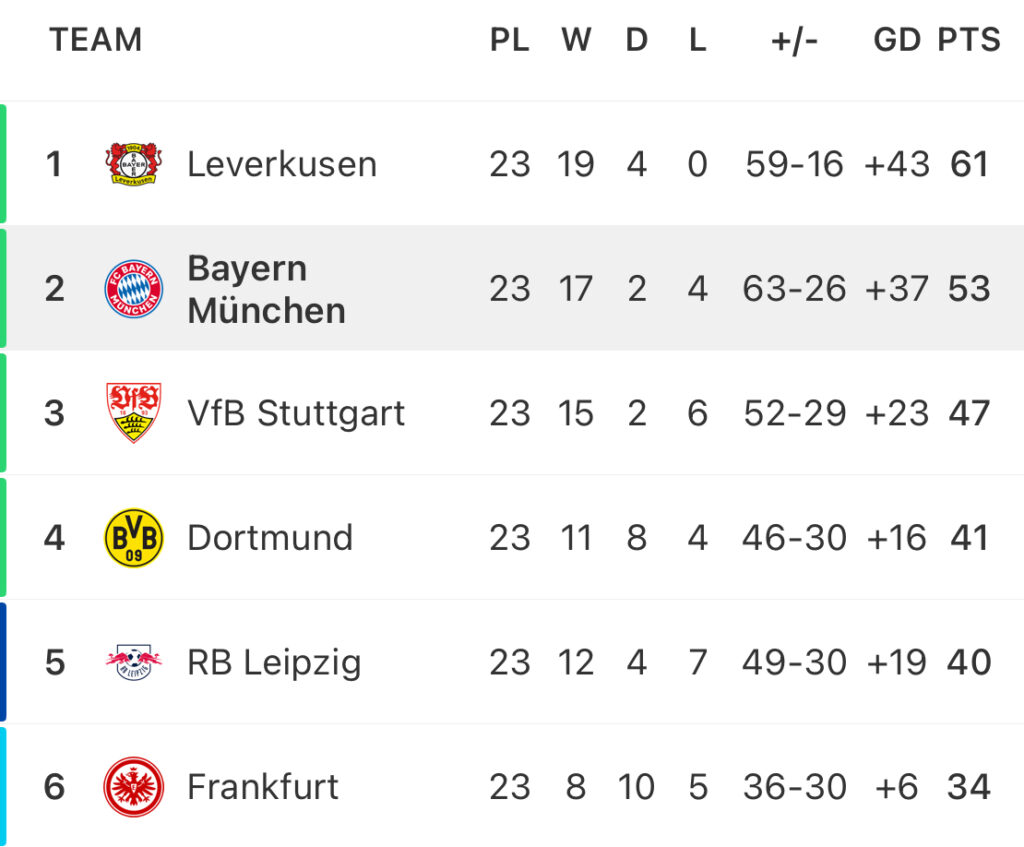Screen dimensions: 1024x847
Task: Tap the Dortmund BVB logo
Action: pyautogui.click(x=134, y=537)
